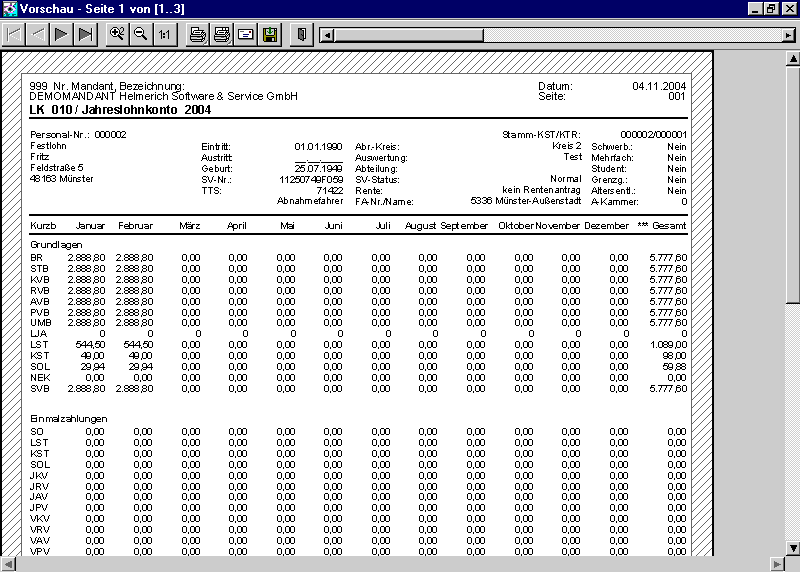The image size is (800, 572).
Task: Click '** Gesamt' column header
Action: (662, 226)
